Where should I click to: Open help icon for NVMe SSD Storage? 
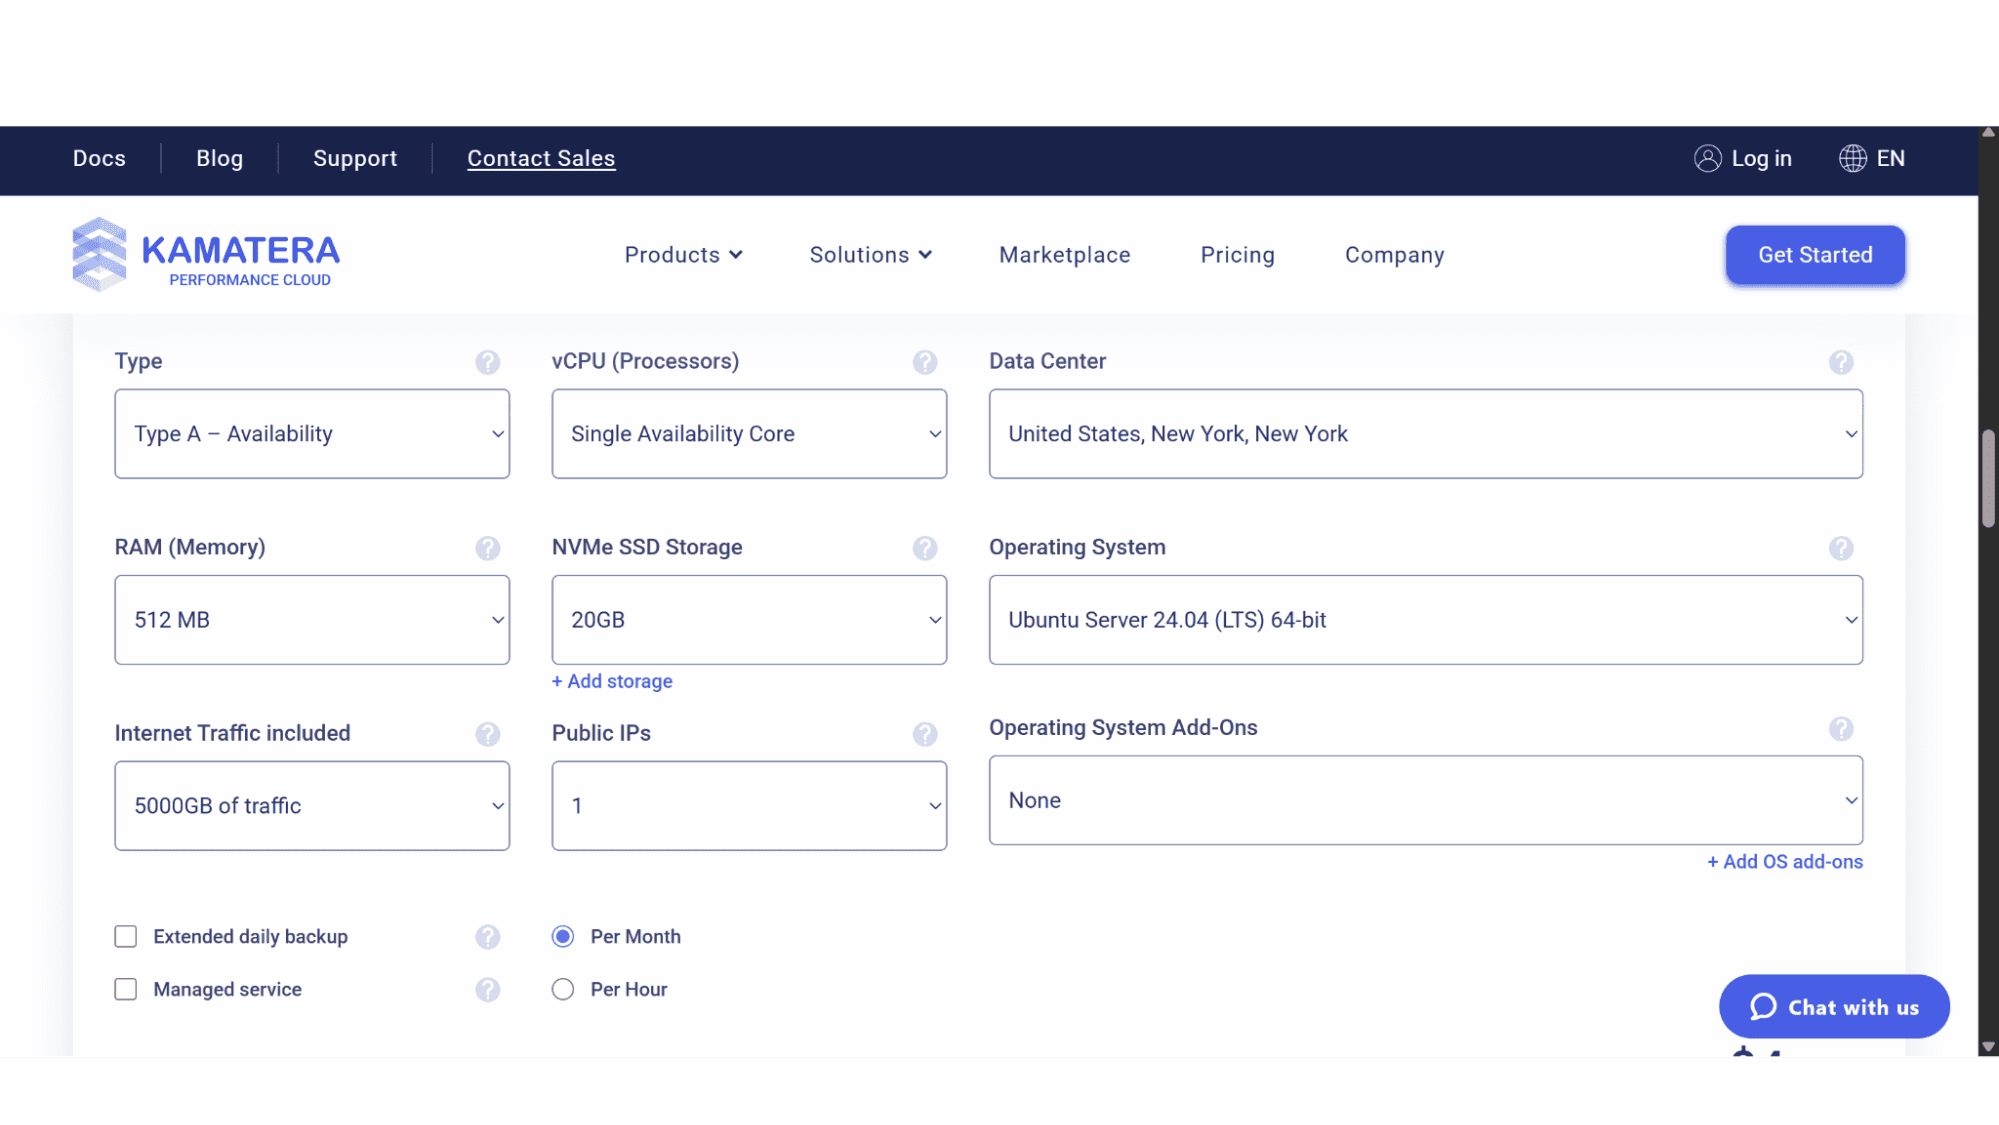pos(924,548)
